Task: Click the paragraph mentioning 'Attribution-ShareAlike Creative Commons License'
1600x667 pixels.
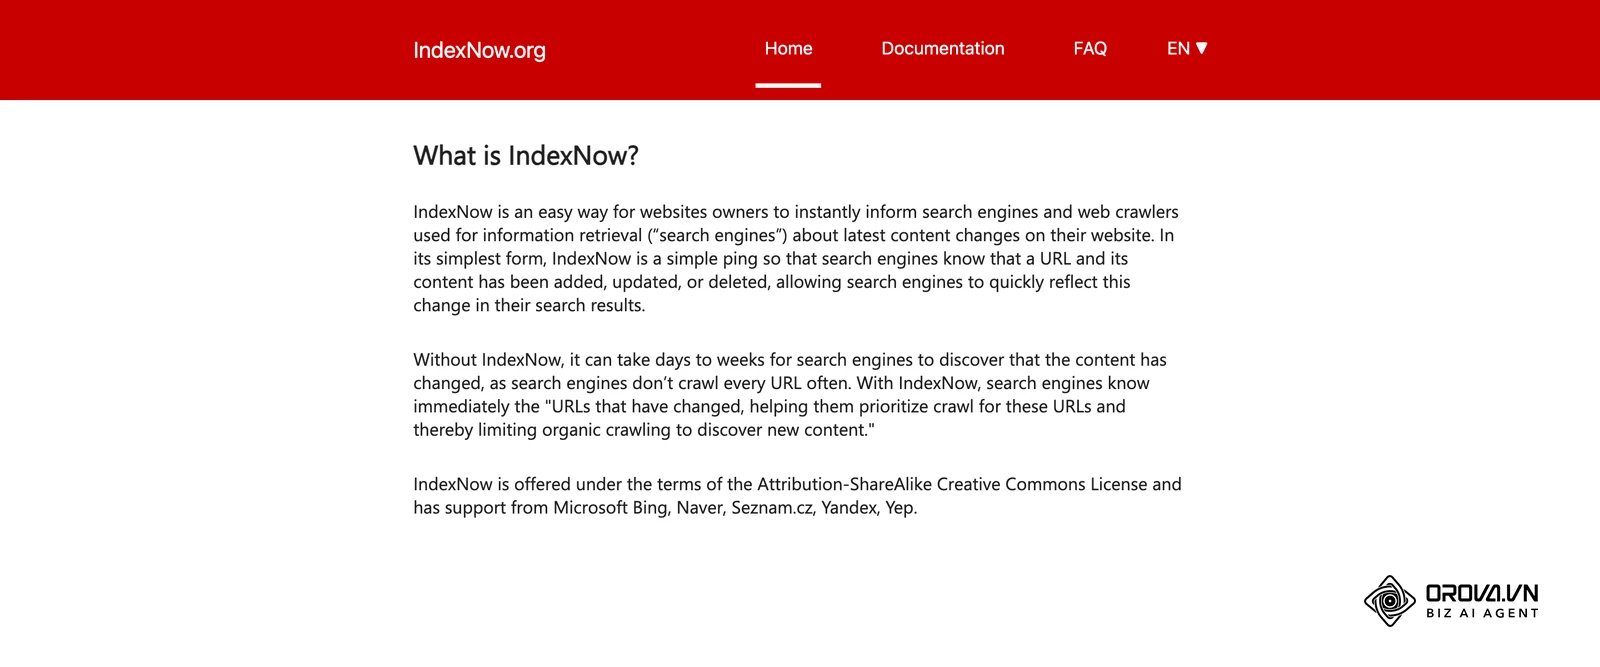Action: click(x=797, y=496)
